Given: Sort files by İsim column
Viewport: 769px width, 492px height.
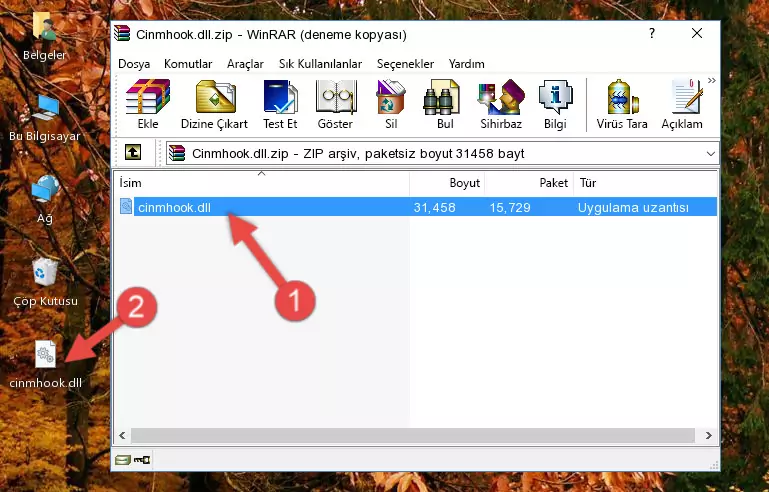Looking at the screenshot, I should coord(262,183).
